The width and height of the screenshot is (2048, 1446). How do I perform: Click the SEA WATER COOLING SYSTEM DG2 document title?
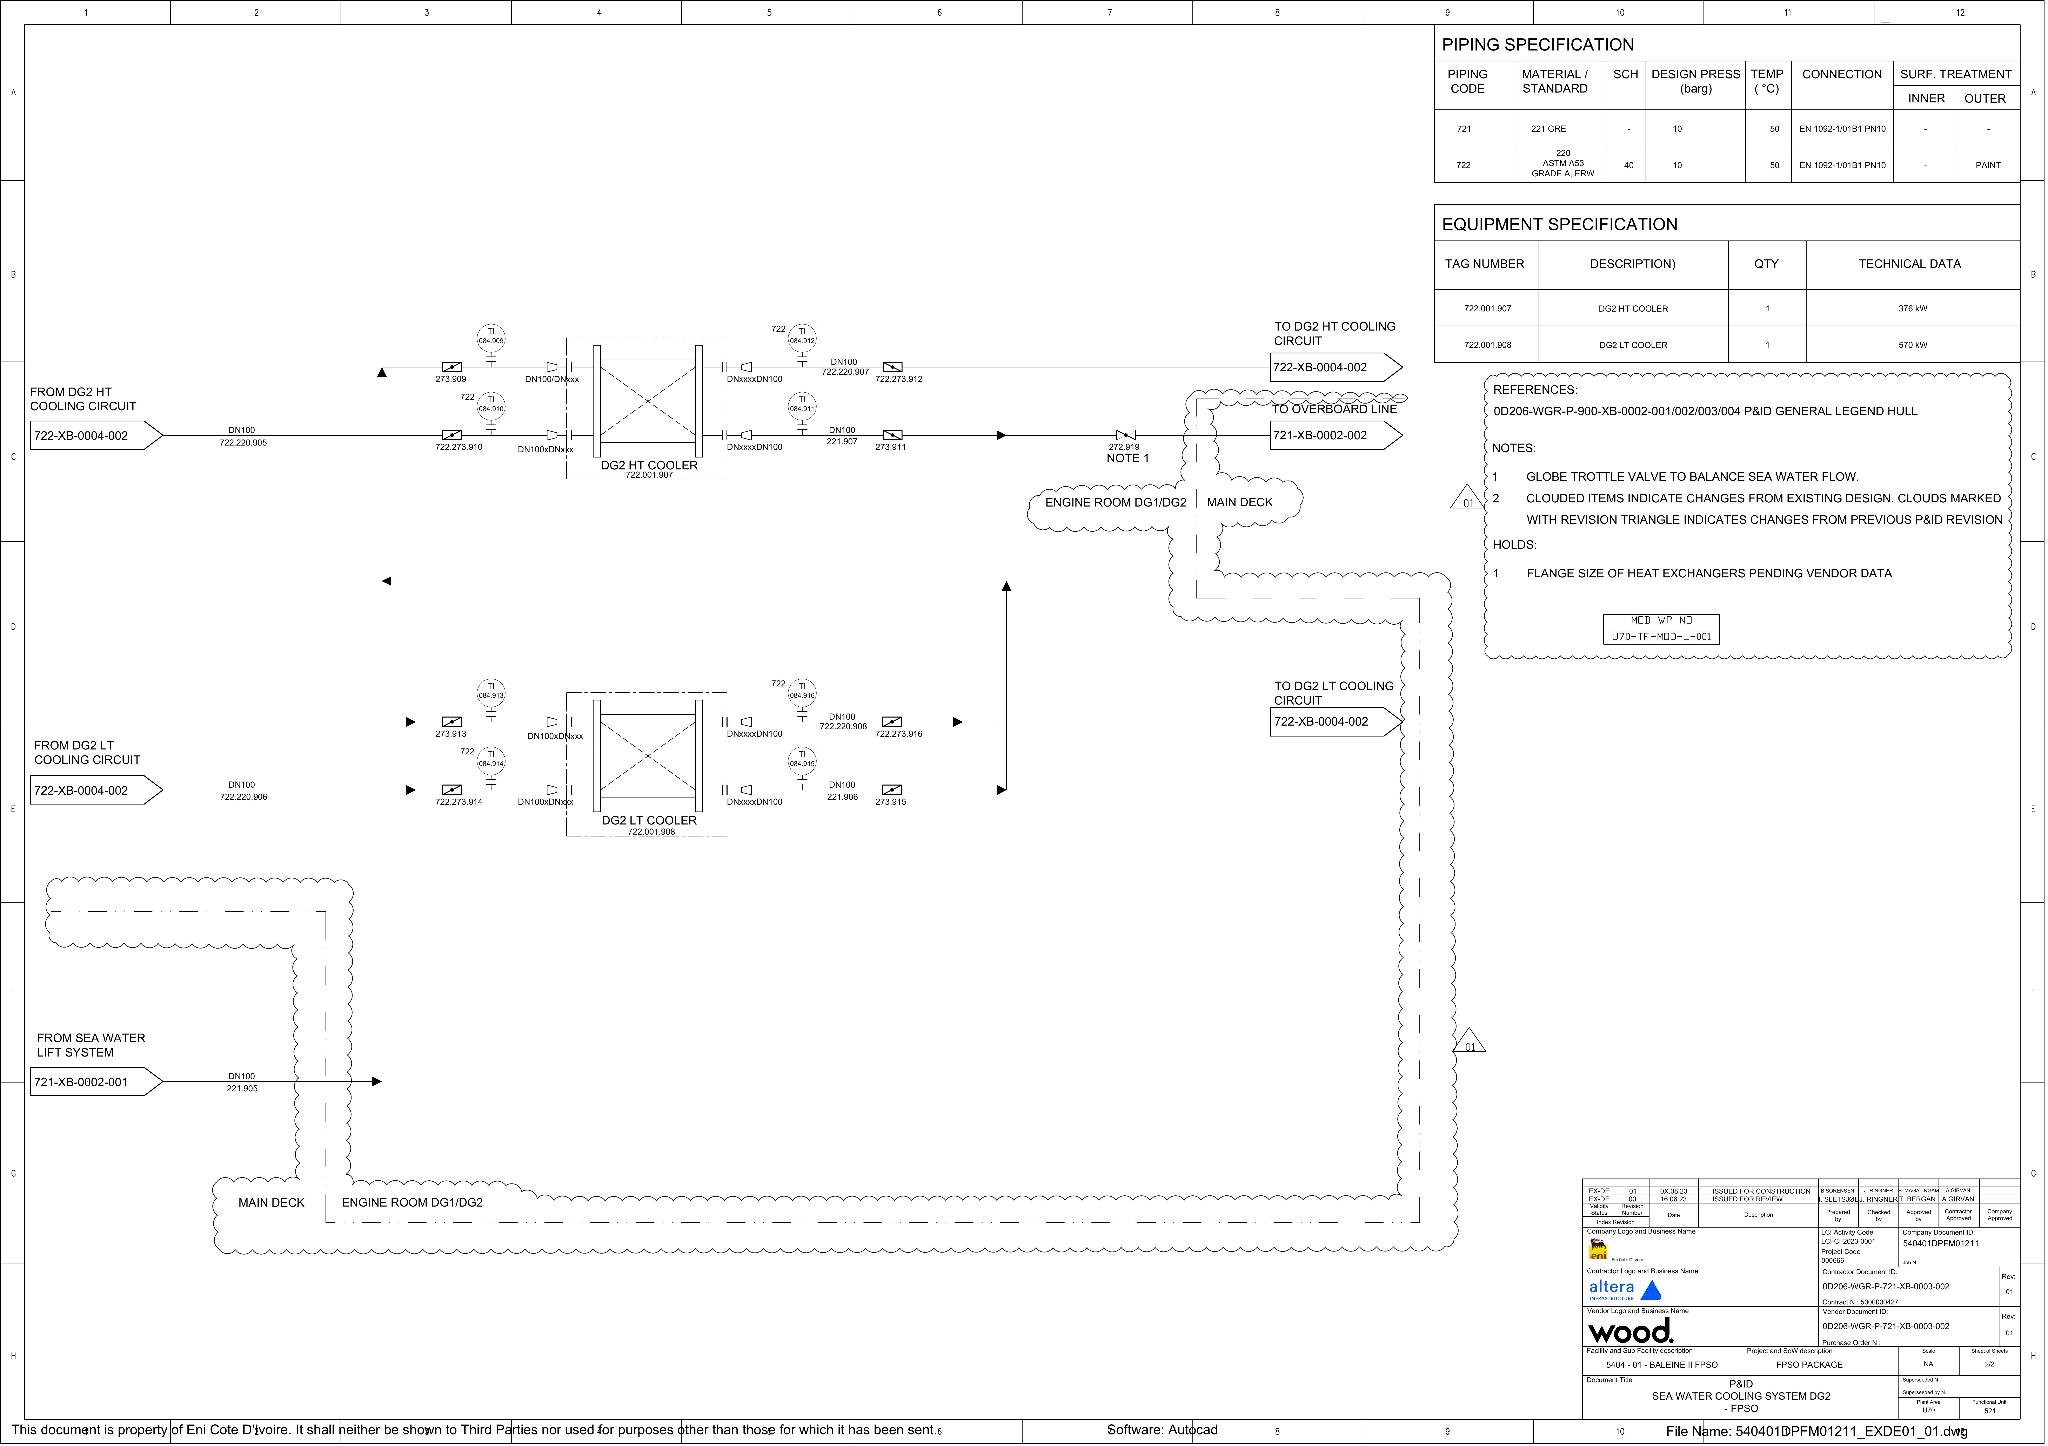(1741, 1396)
